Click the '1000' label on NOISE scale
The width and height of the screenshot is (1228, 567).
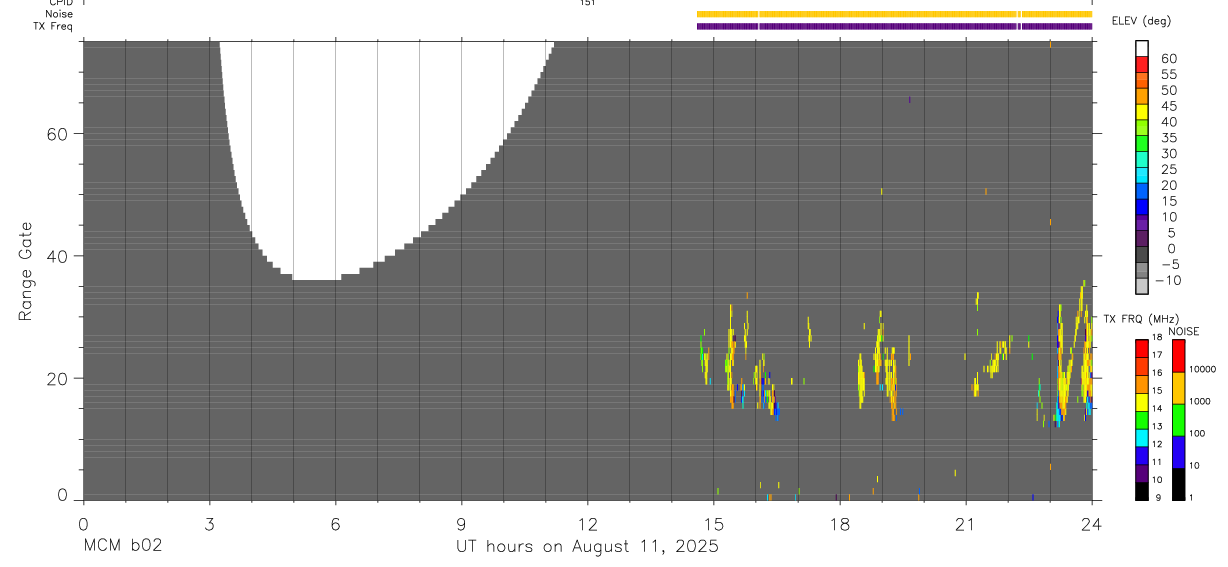click(1200, 401)
